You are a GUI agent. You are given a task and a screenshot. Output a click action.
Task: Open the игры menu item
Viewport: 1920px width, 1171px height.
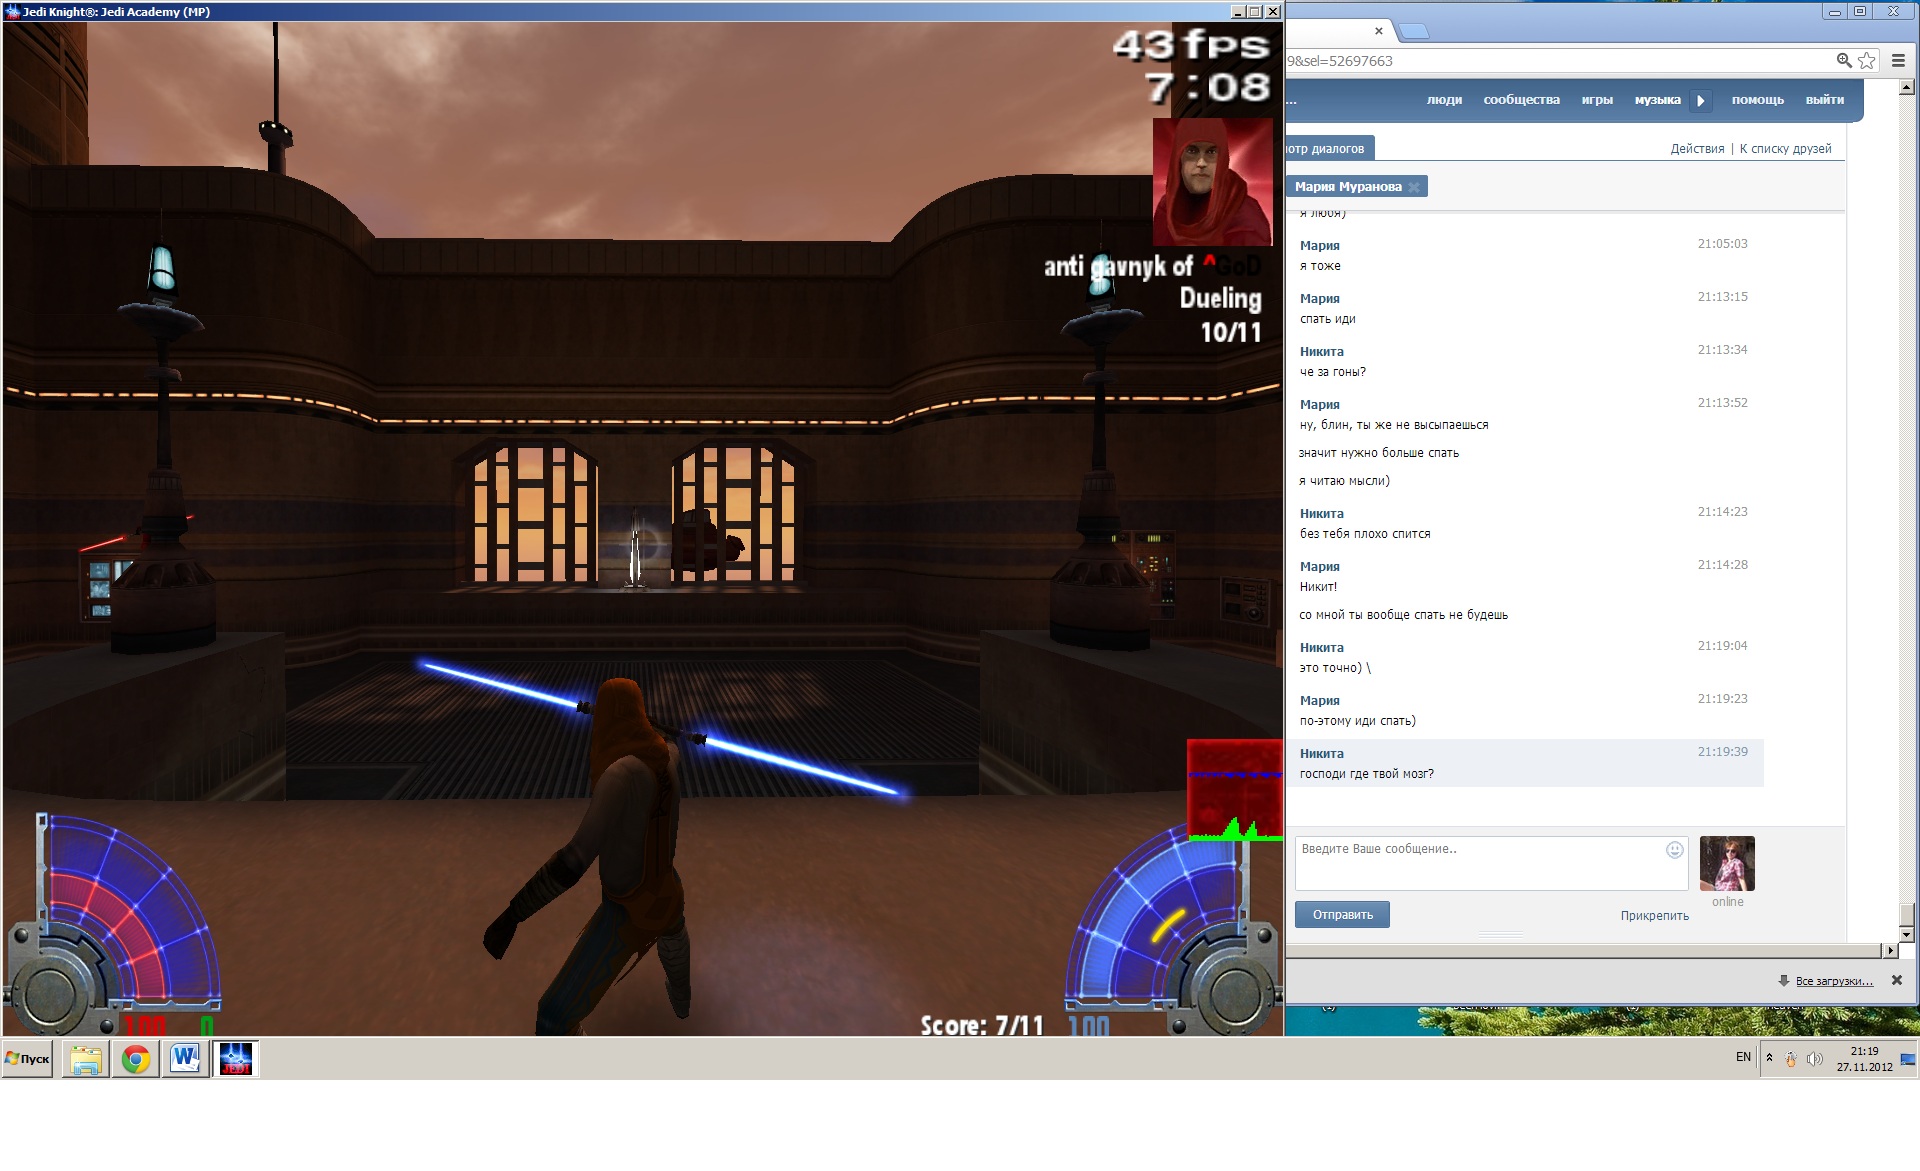pyautogui.click(x=1597, y=100)
